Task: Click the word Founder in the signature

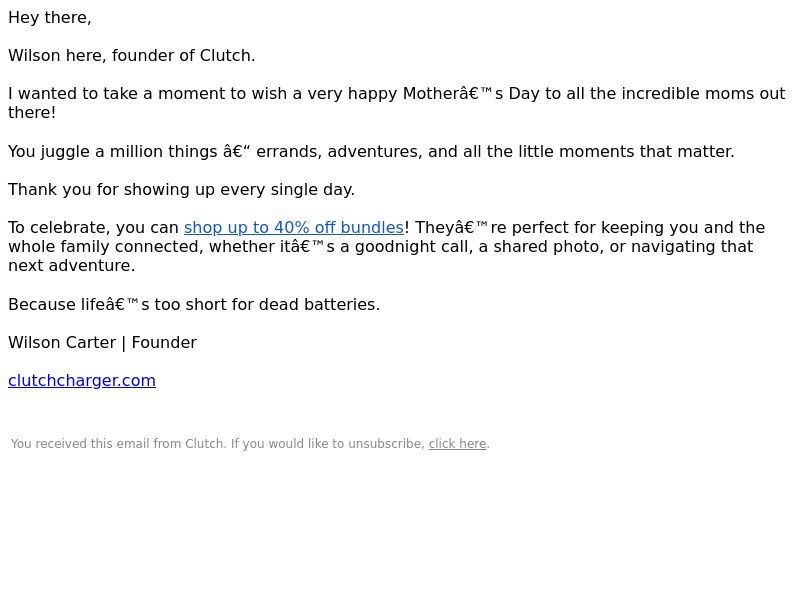Action: click(x=164, y=343)
